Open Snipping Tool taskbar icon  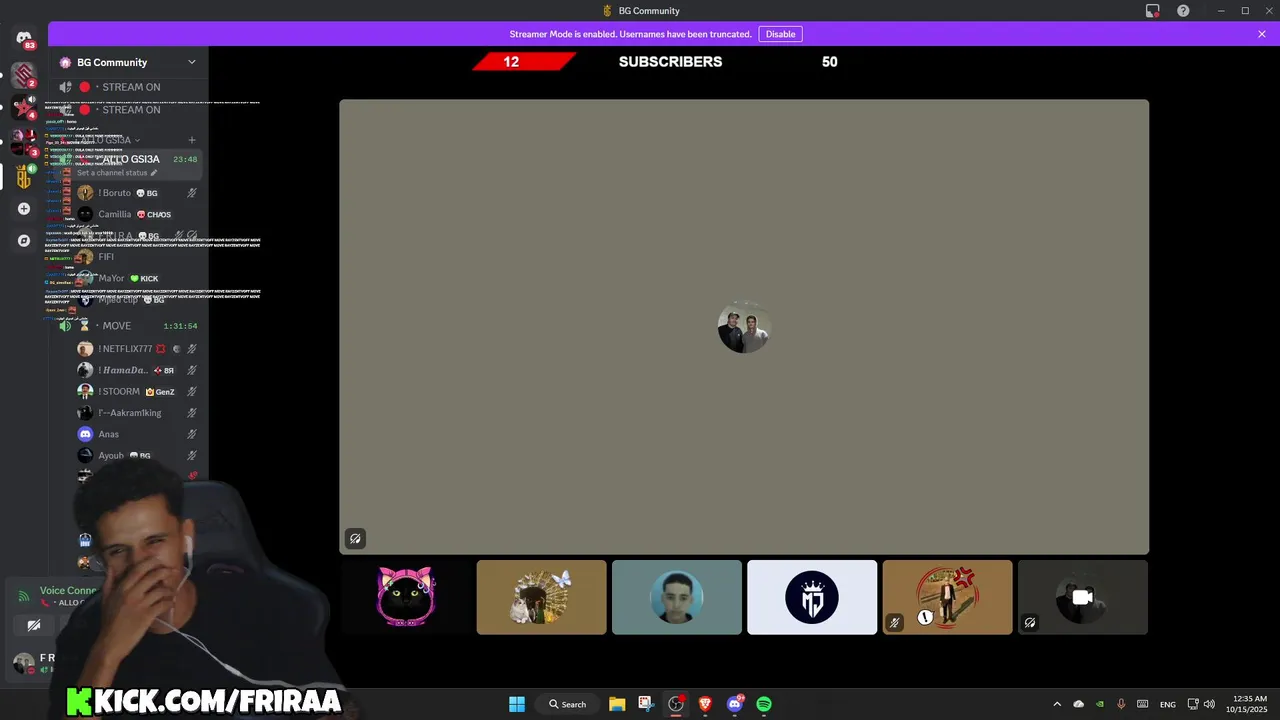click(646, 704)
